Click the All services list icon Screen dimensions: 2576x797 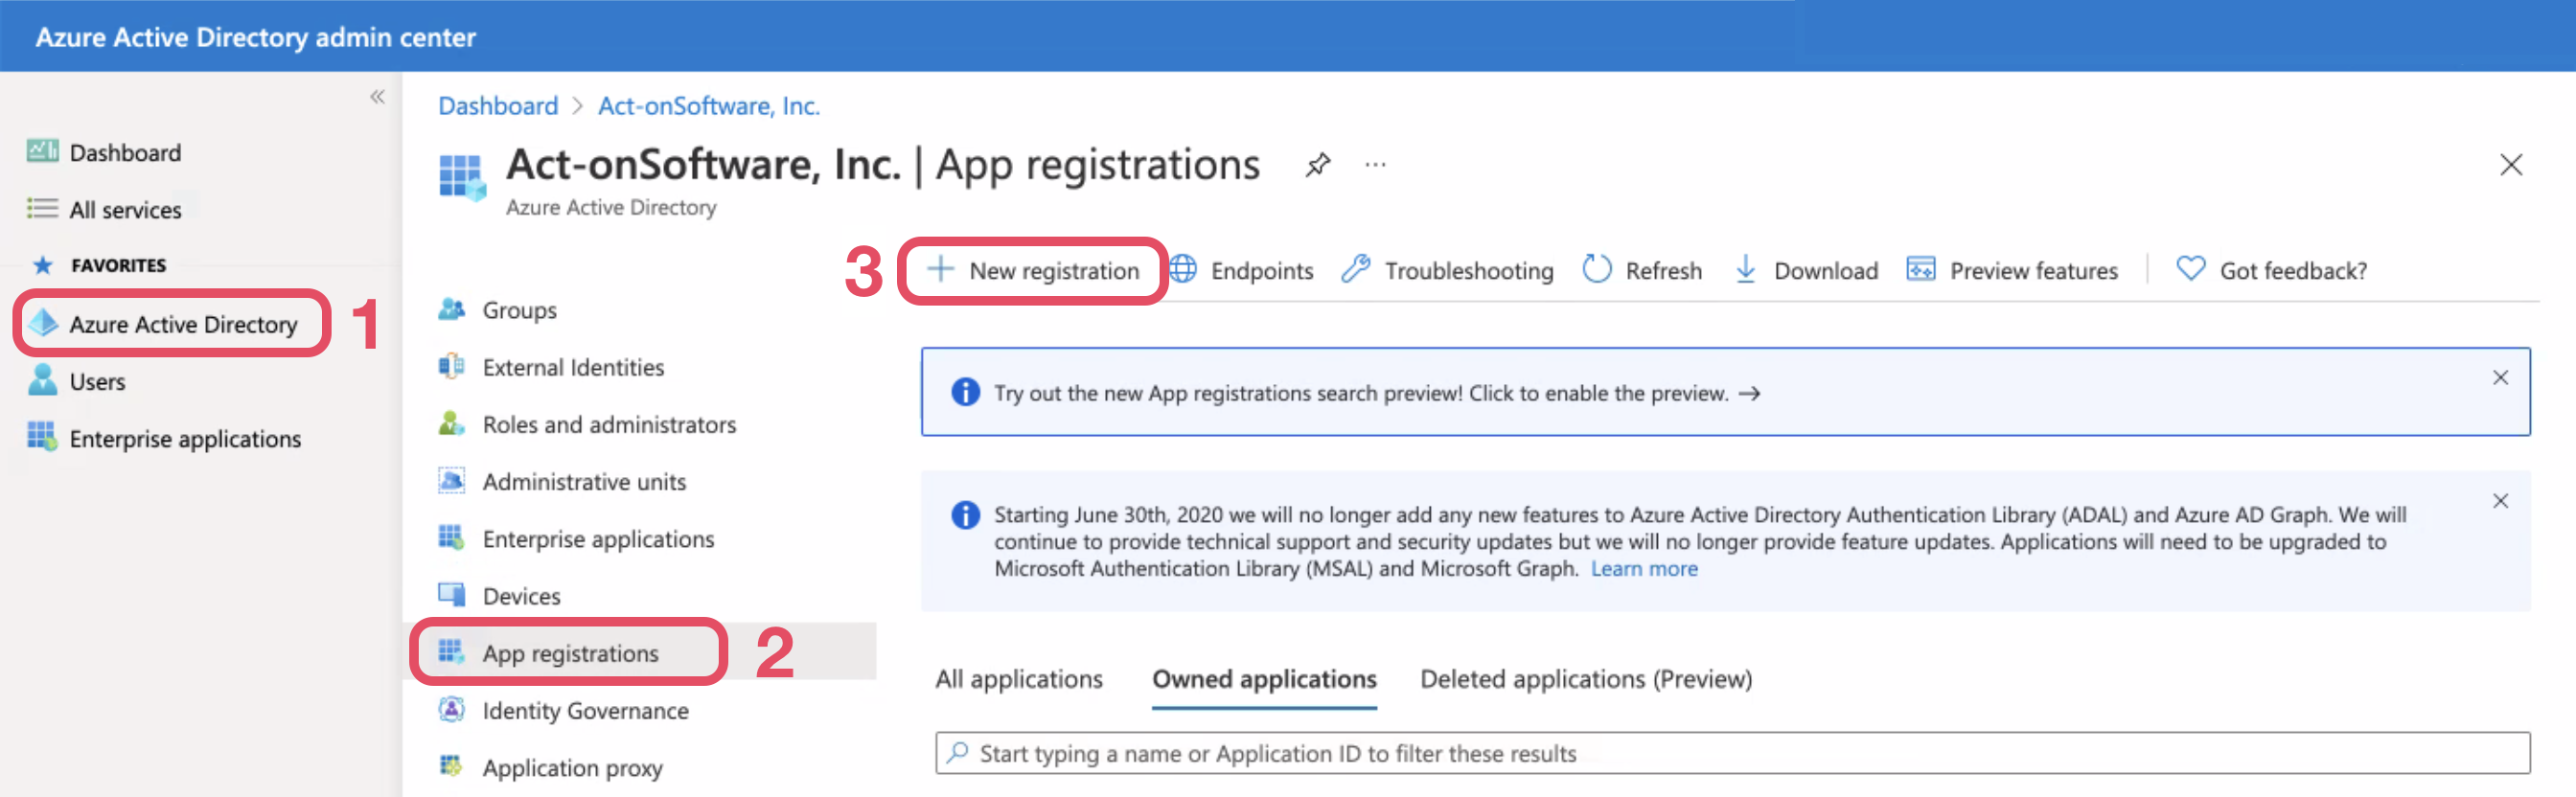coord(42,208)
